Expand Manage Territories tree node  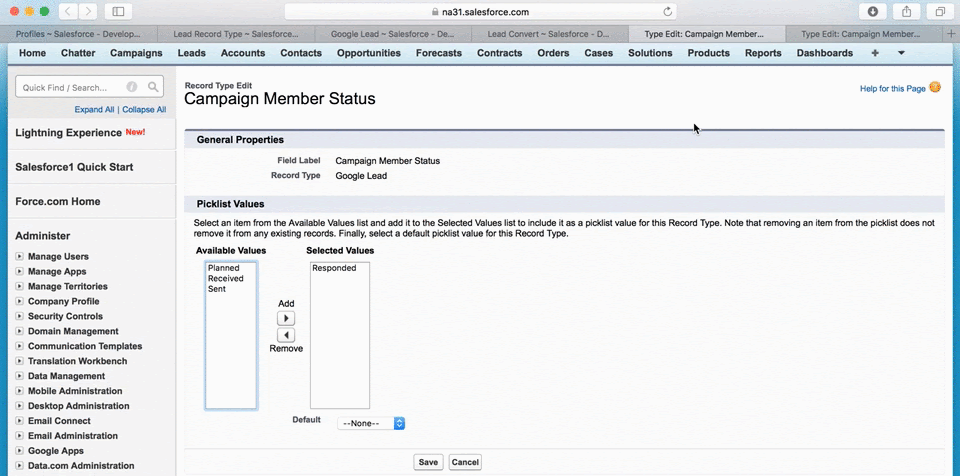(20, 287)
